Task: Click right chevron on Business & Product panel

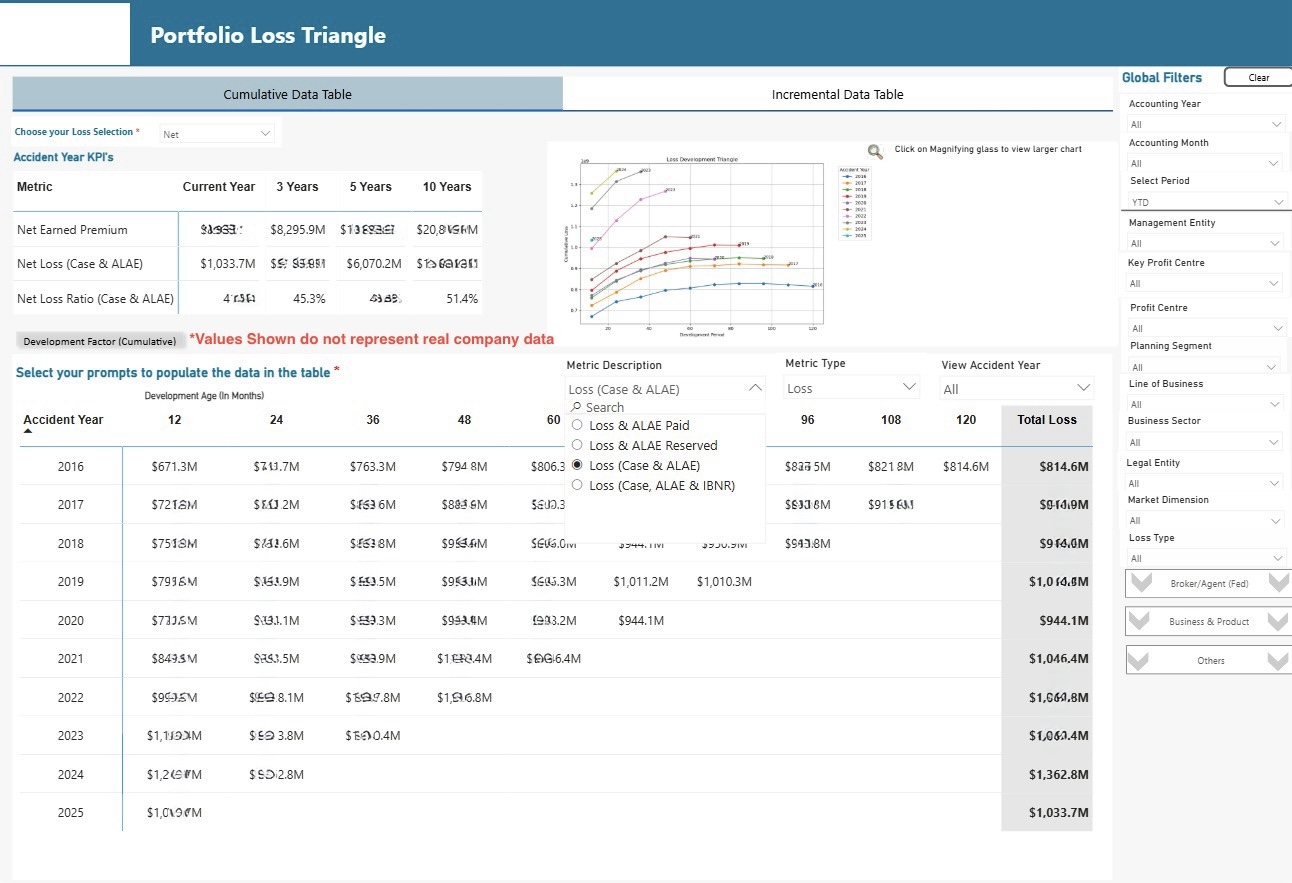Action: 1277,621
